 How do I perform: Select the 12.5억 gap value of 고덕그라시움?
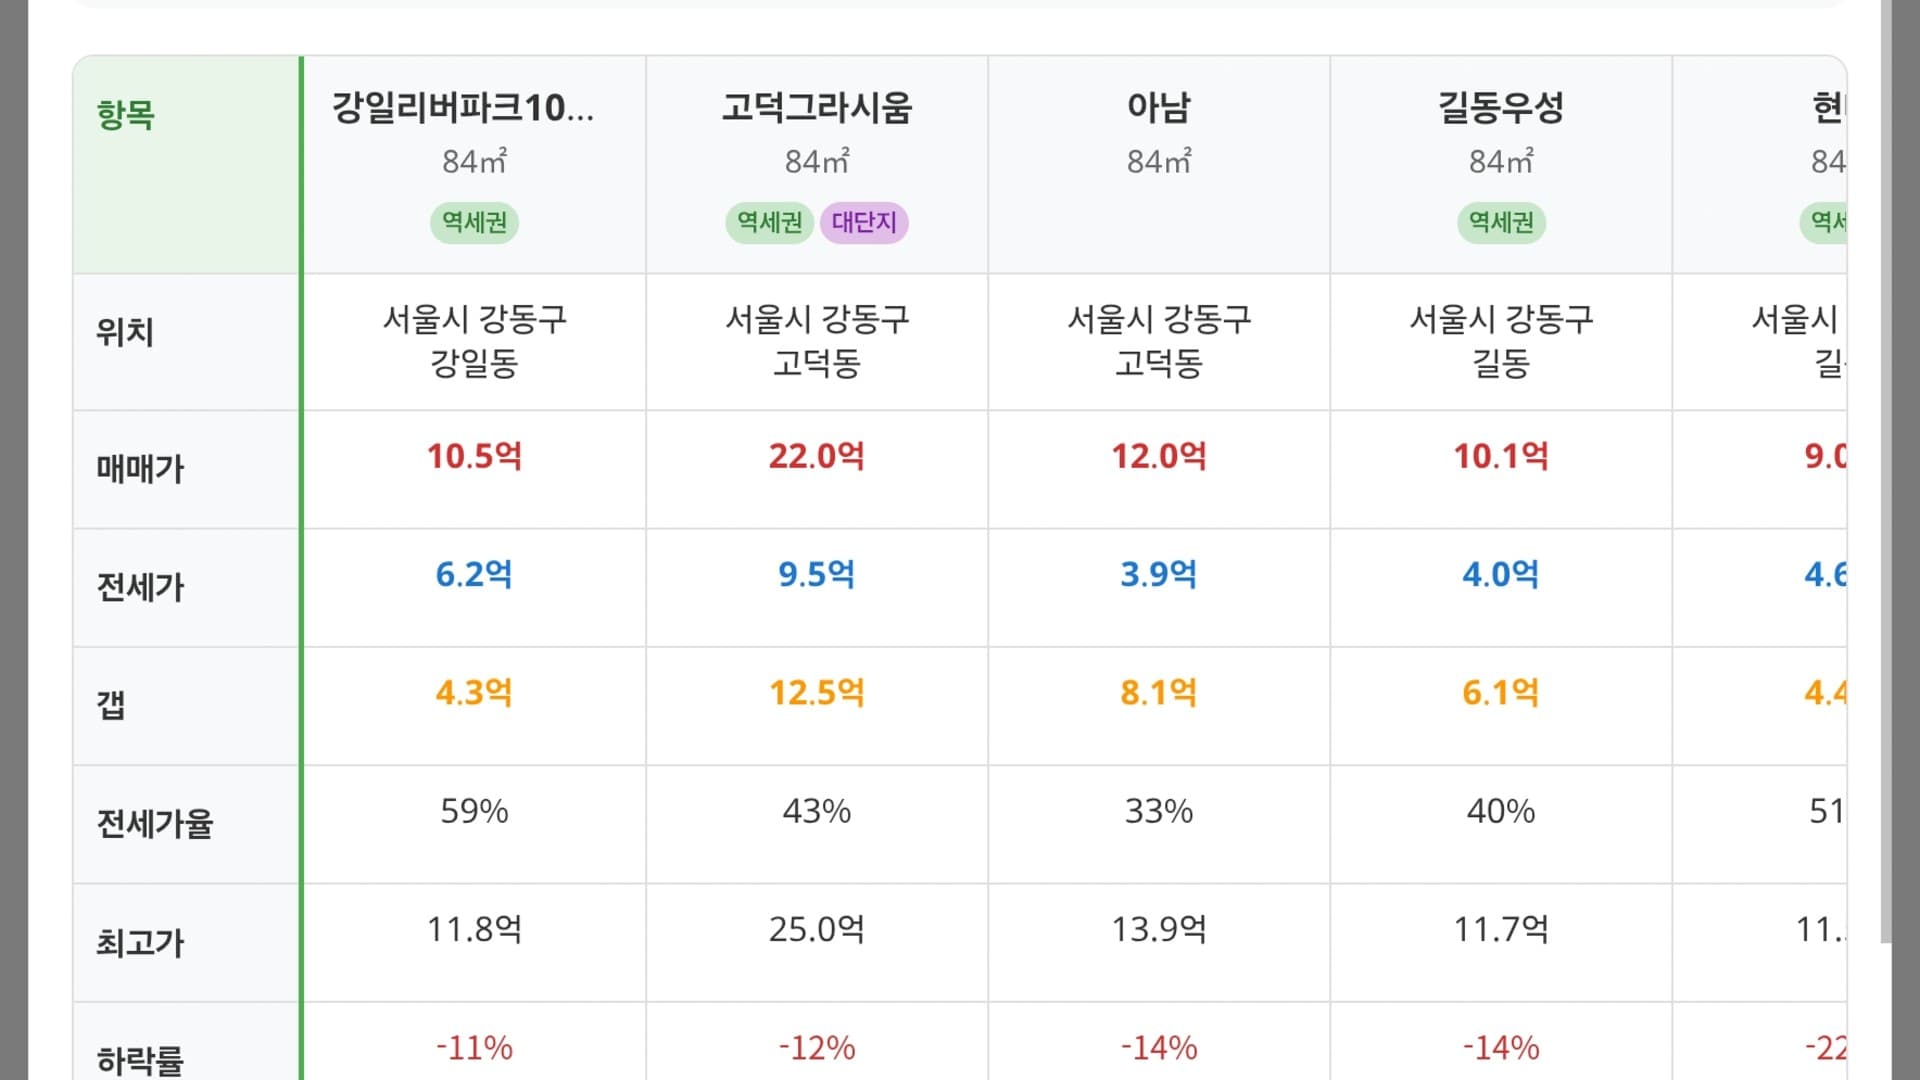pos(817,691)
